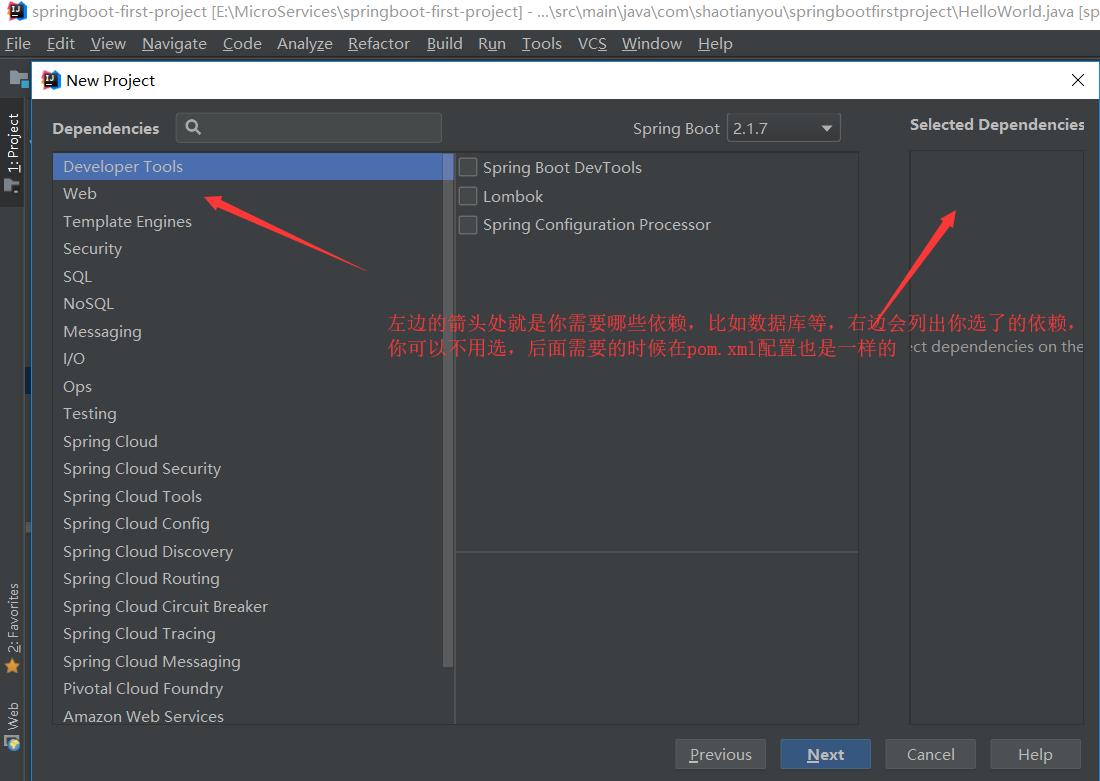Open the Edit menu
The image size is (1100, 781).
61,44
